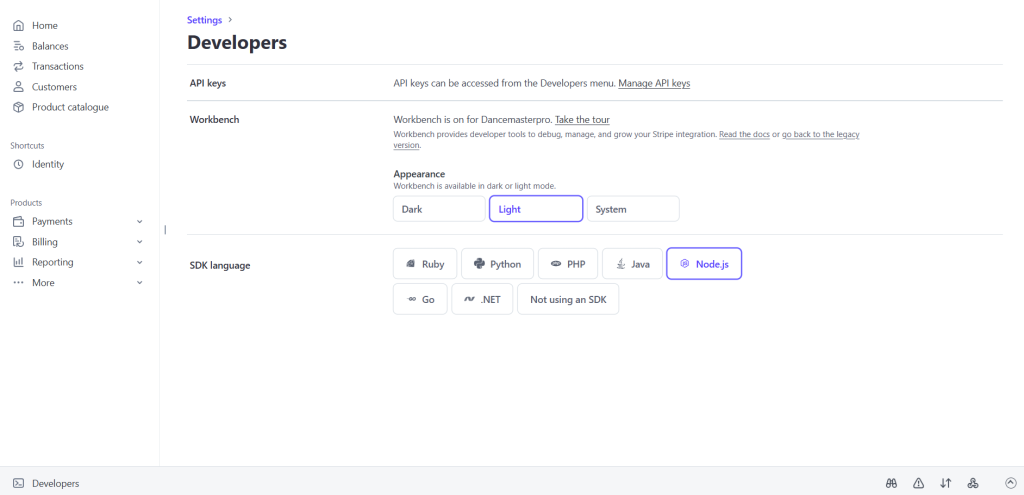Open Balances in the sidebar
This screenshot has width=1024, height=495.
tap(50, 46)
